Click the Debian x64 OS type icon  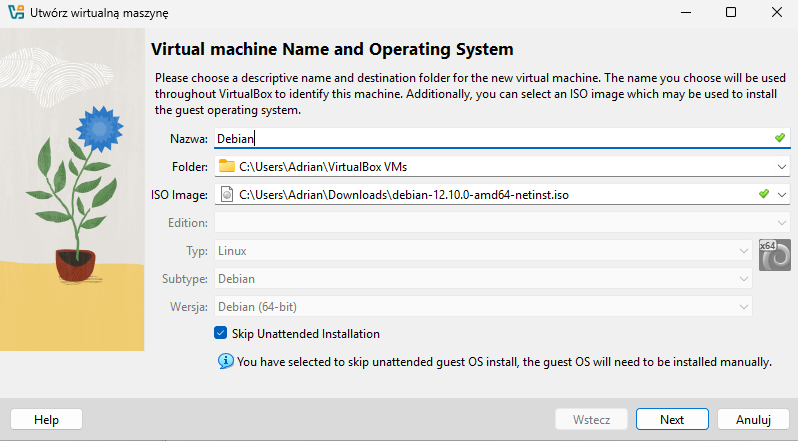(x=775, y=254)
